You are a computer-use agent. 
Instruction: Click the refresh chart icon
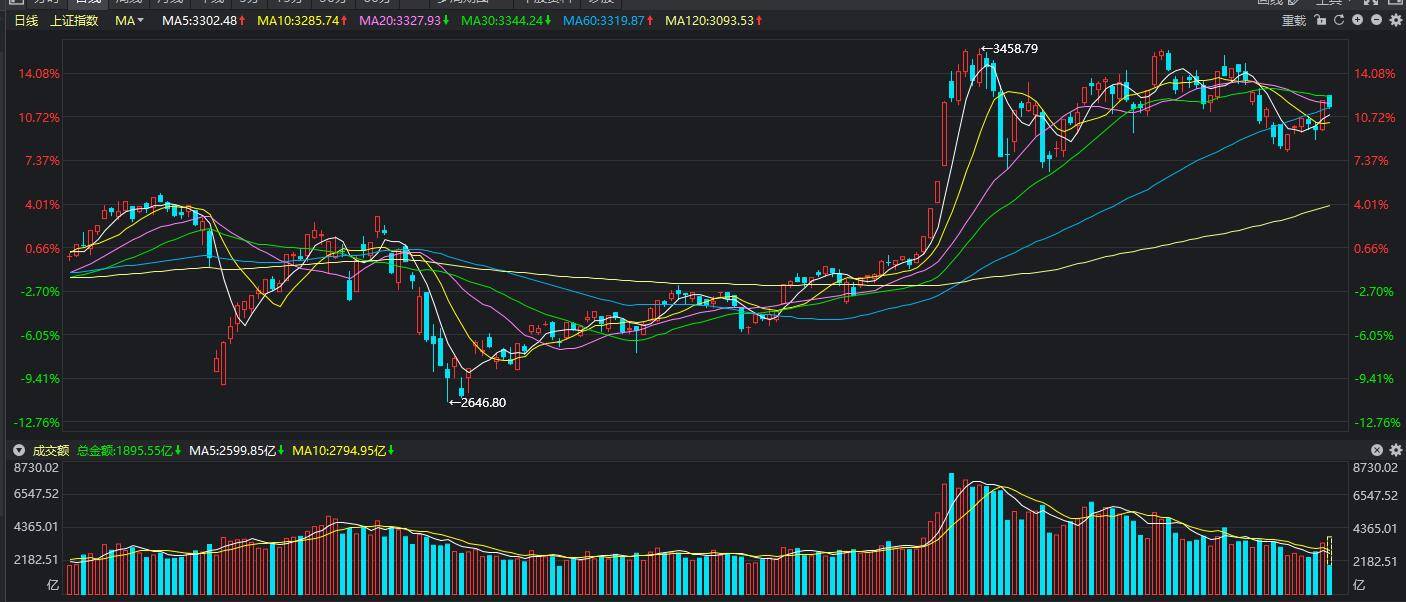click(1339, 20)
